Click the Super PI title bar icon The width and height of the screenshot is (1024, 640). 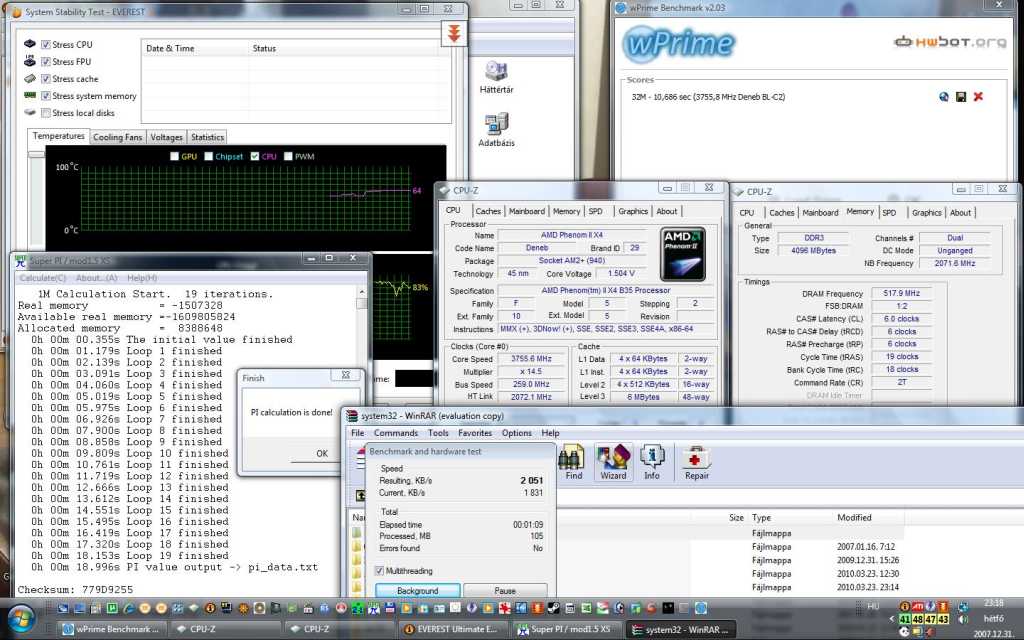[x=20, y=261]
